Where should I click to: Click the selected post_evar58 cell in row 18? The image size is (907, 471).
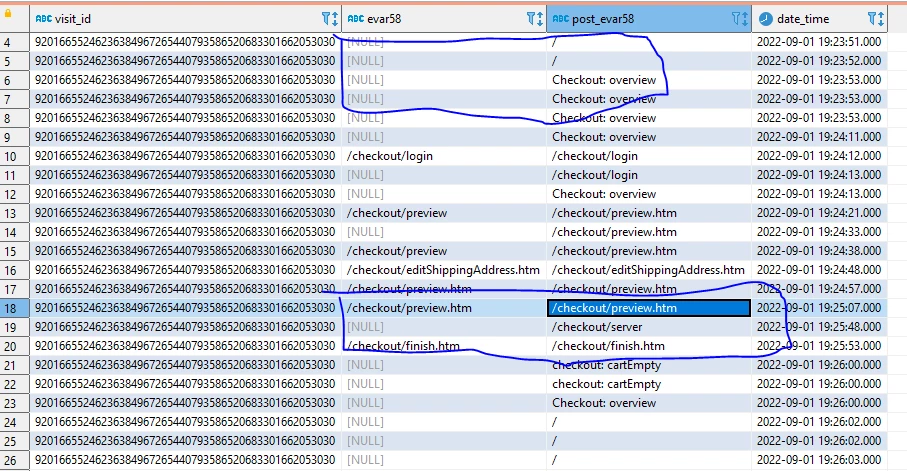pos(649,308)
